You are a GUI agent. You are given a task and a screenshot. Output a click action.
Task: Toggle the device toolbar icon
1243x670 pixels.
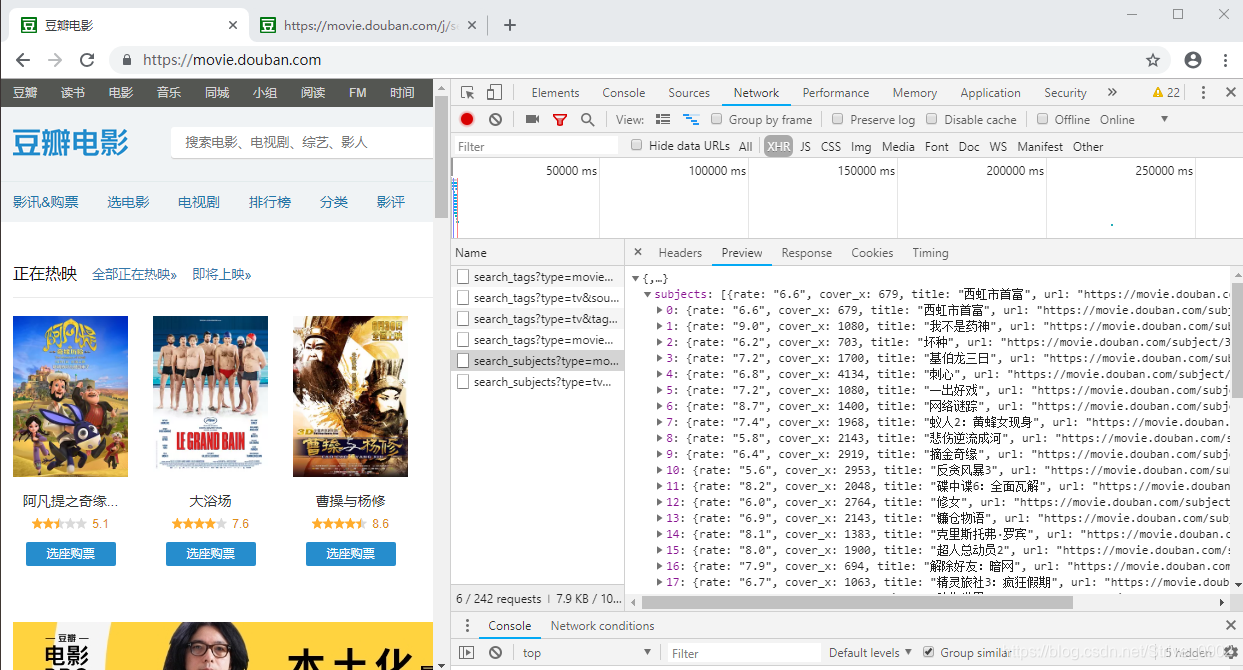tap(494, 93)
